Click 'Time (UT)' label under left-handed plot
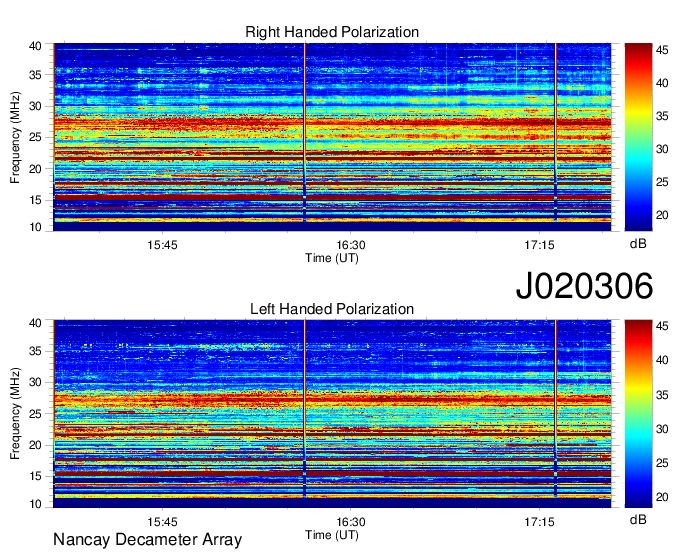 (332, 535)
